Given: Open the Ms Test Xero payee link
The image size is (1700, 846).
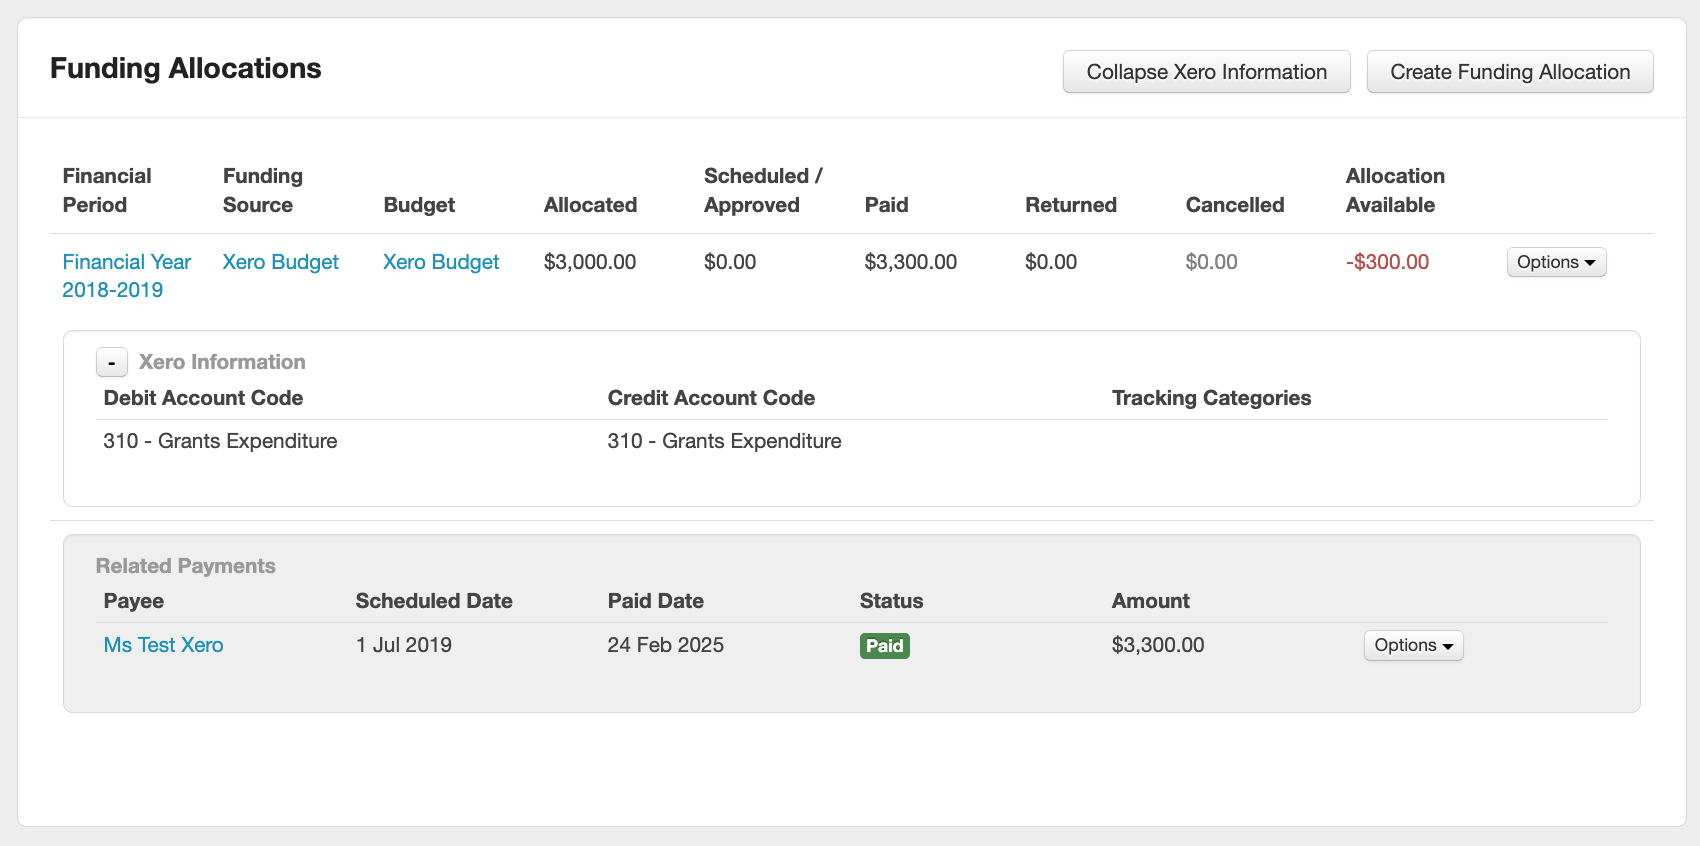Looking at the screenshot, I should 163,645.
